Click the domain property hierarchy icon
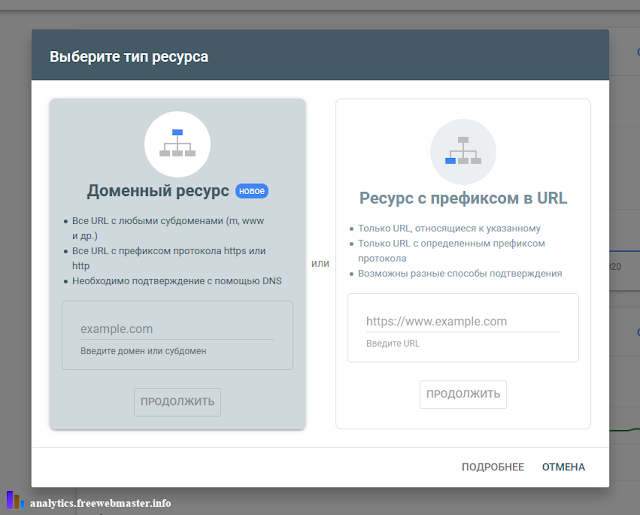Viewport: 640px width, 515px height. [x=177, y=144]
